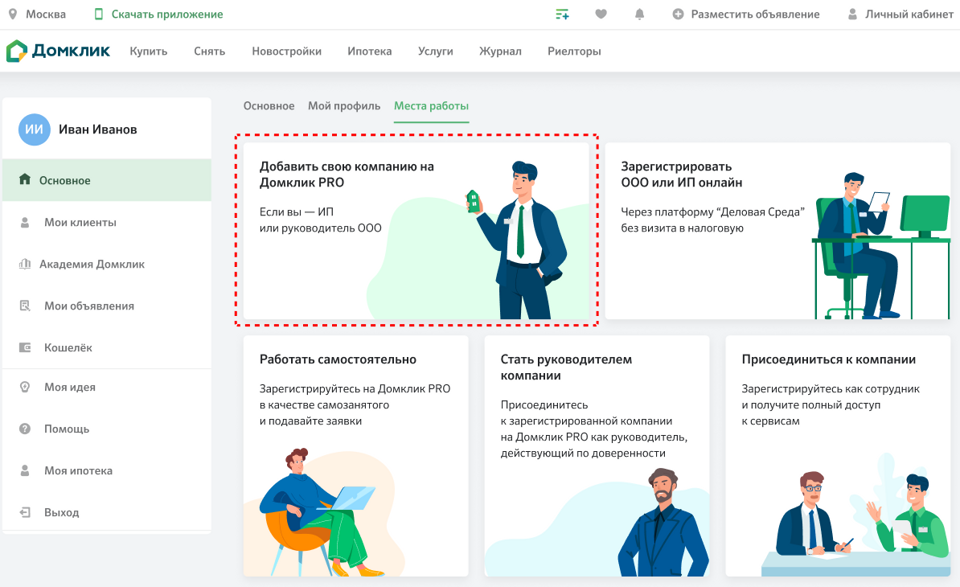
Task: Click the plus icon beside Разместить объявление
Action: (678, 13)
